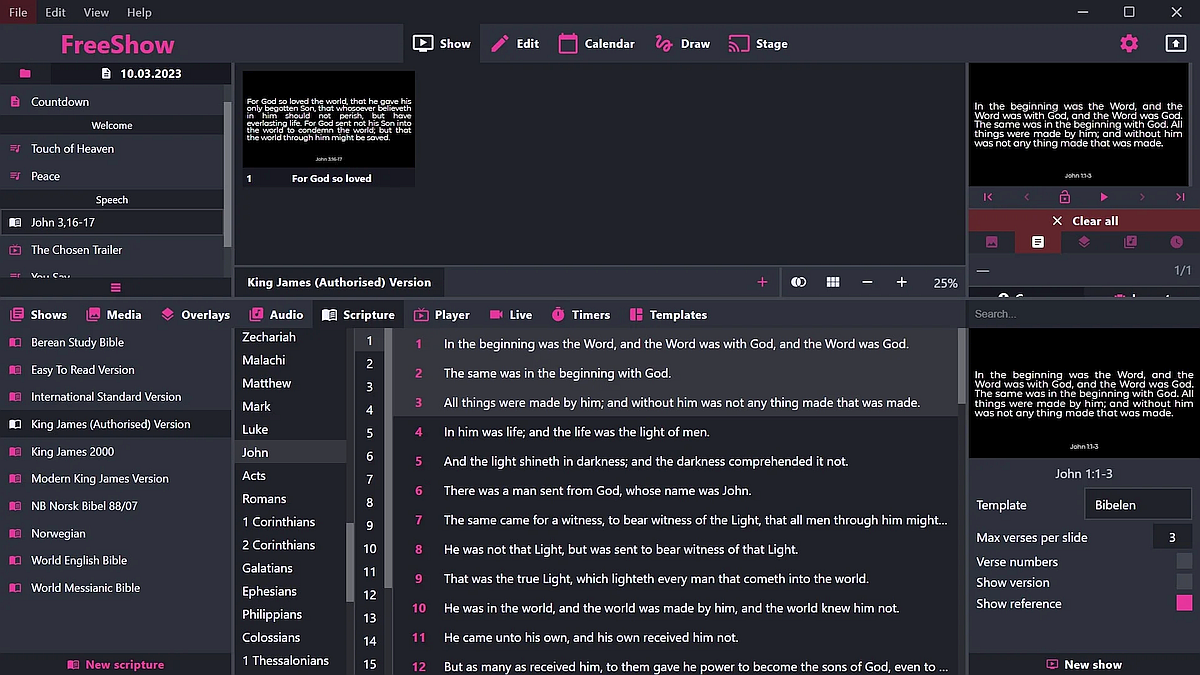The width and height of the screenshot is (1200, 675).
Task: Click the Clear all button
Action: click(1084, 220)
